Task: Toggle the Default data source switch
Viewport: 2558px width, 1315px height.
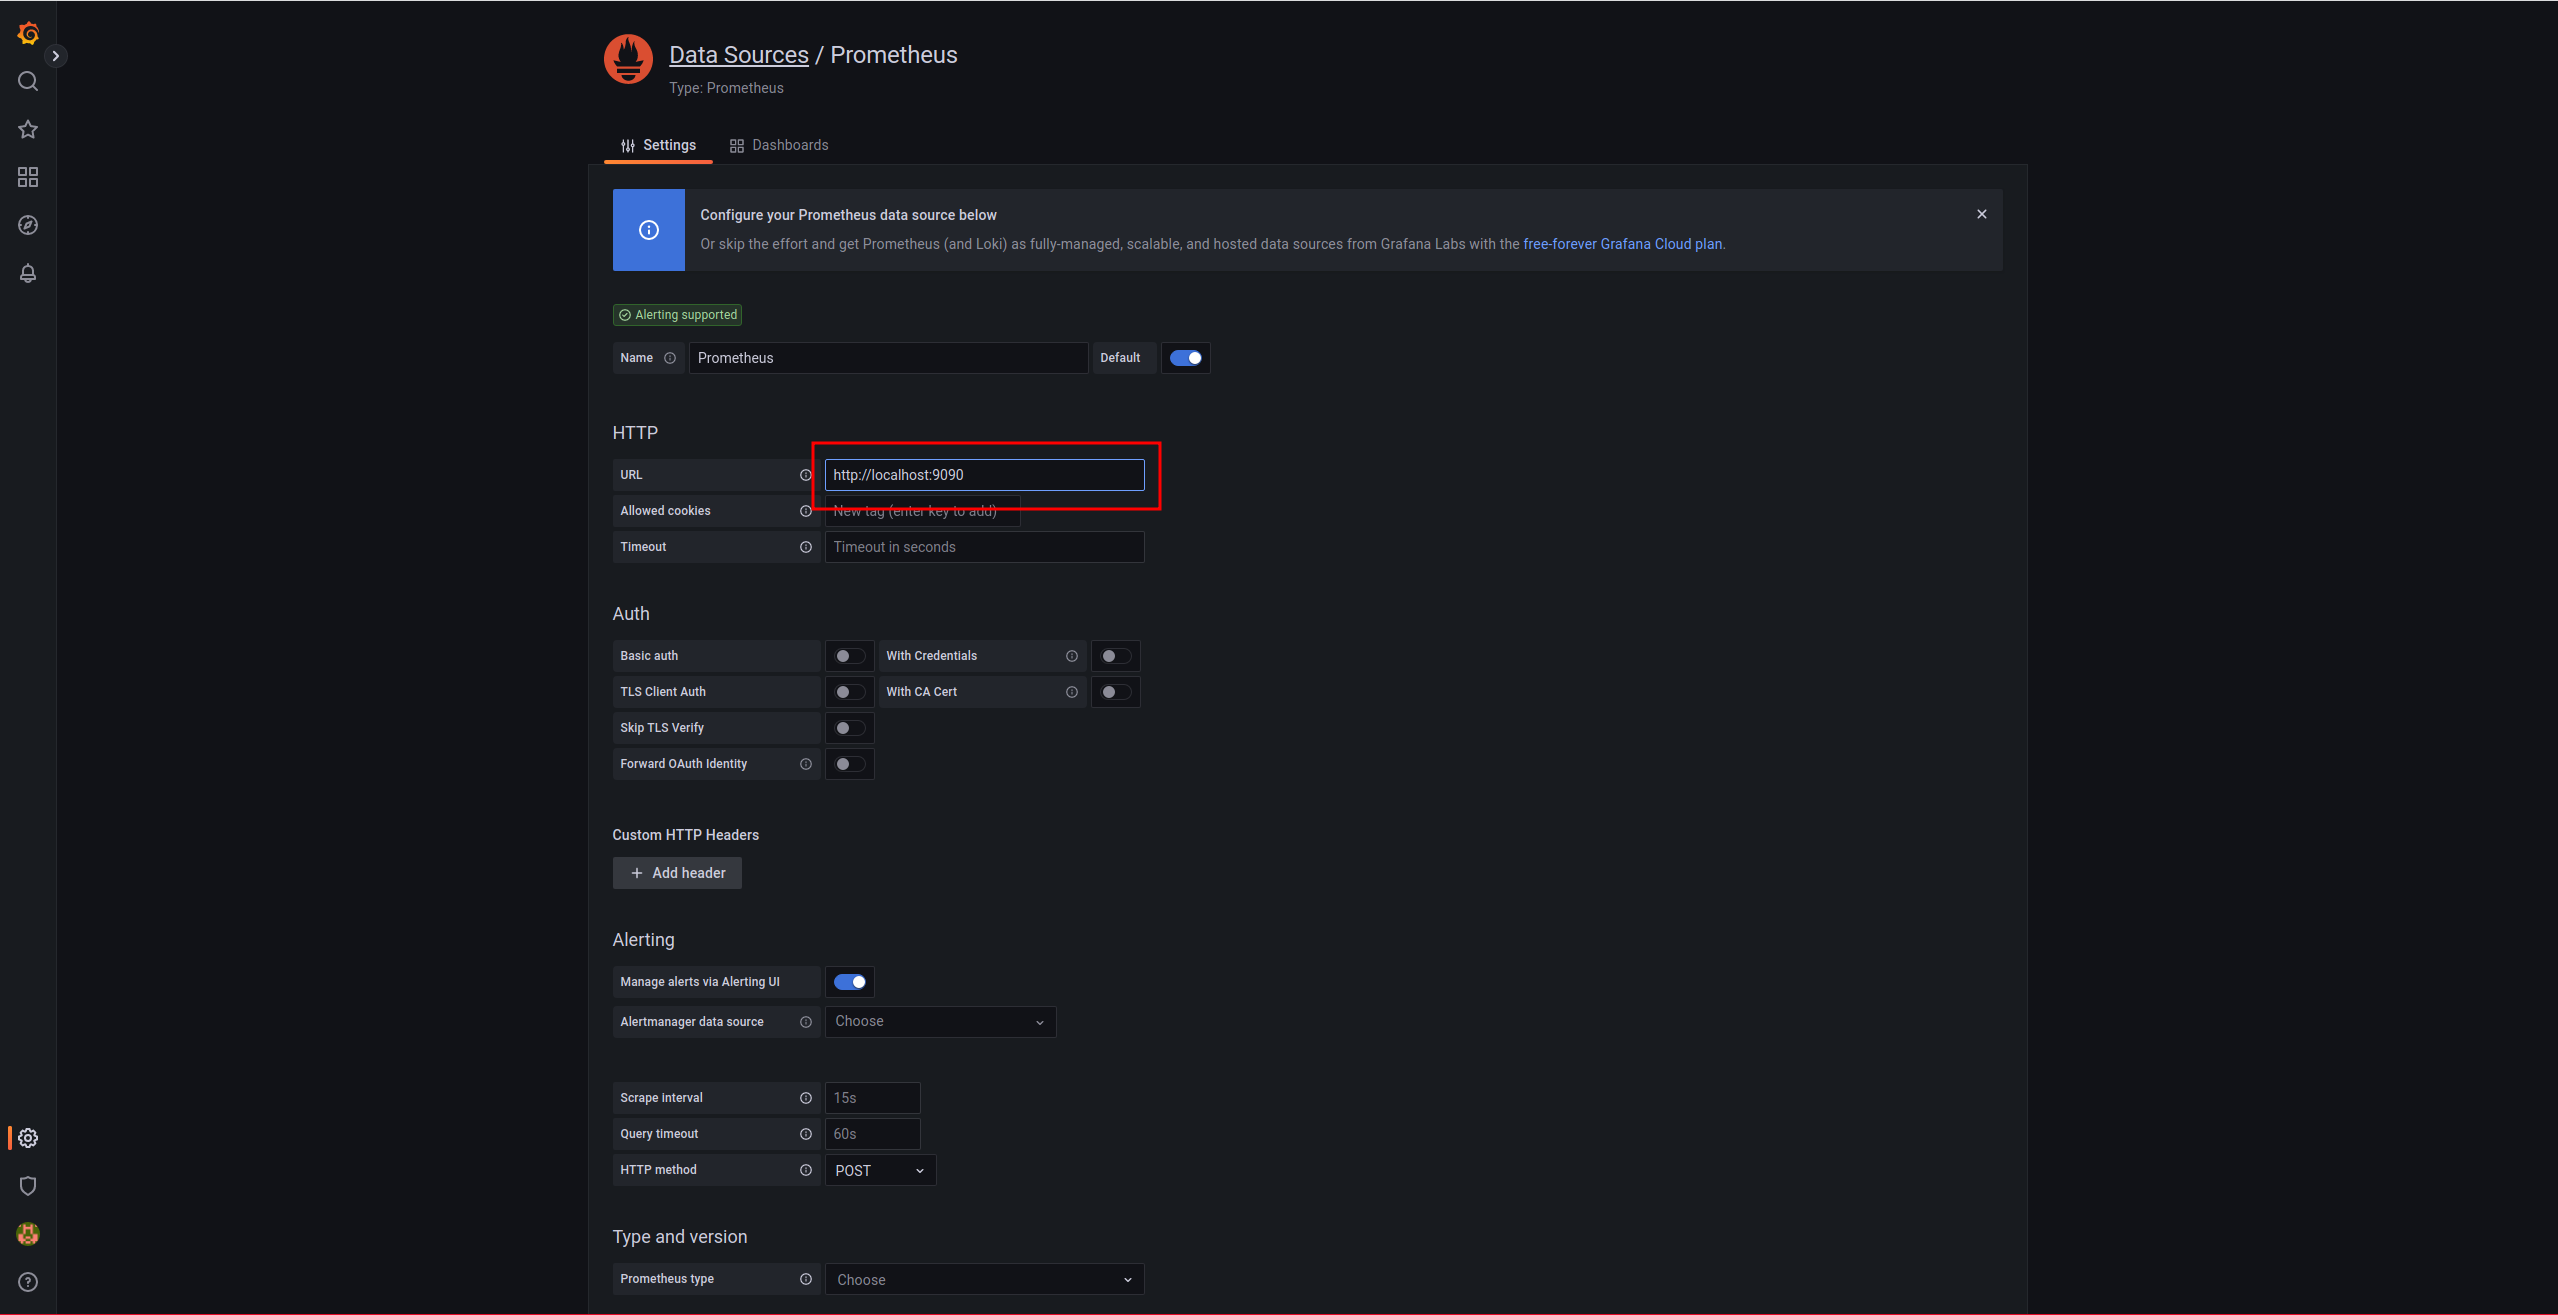Action: pos(1186,358)
